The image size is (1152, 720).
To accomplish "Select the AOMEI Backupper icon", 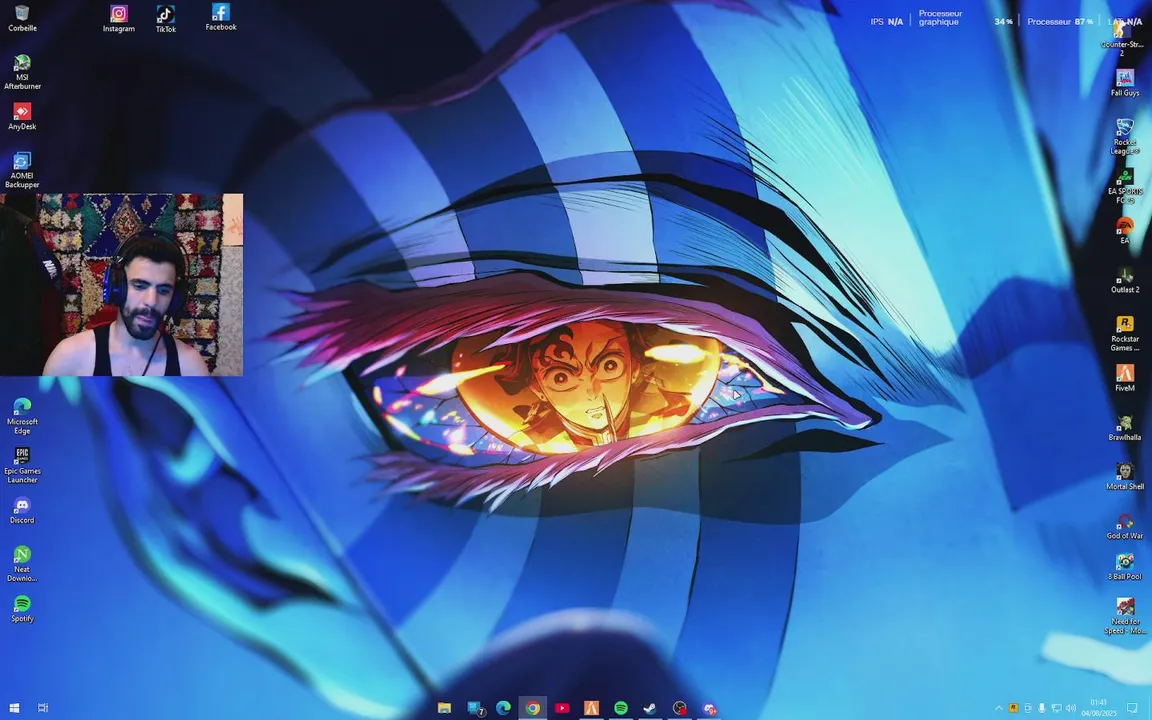I will pos(22,170).
